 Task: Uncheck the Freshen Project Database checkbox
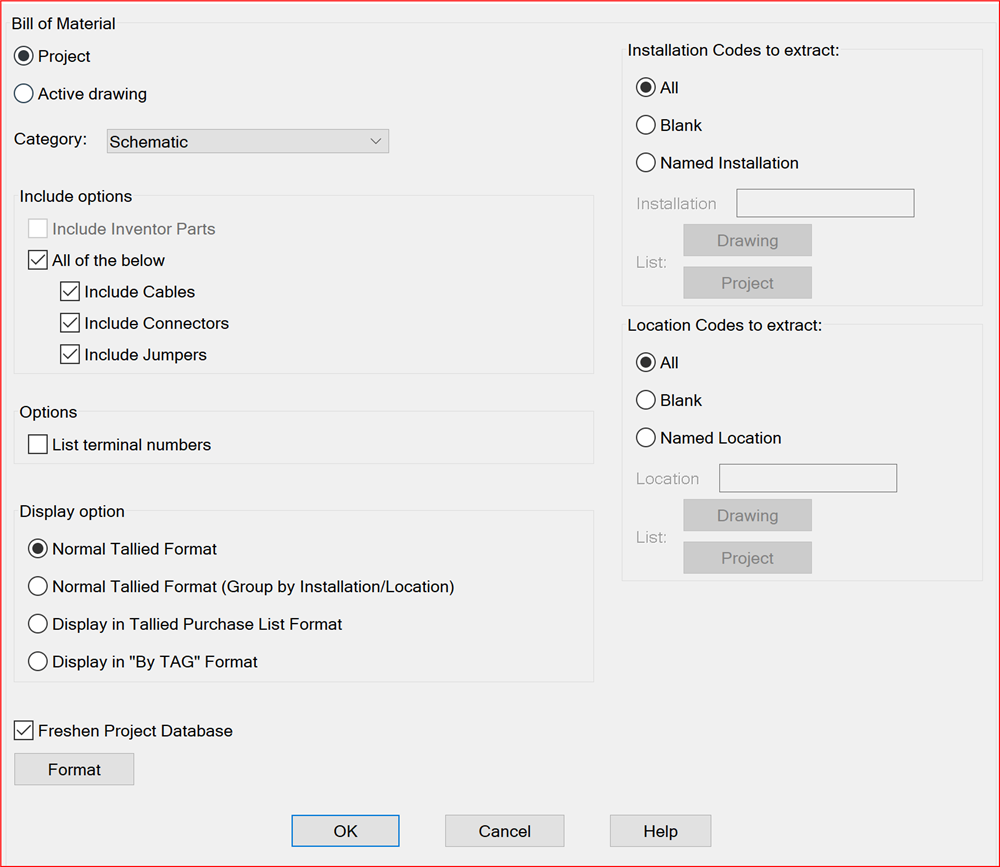coord(24,730)
